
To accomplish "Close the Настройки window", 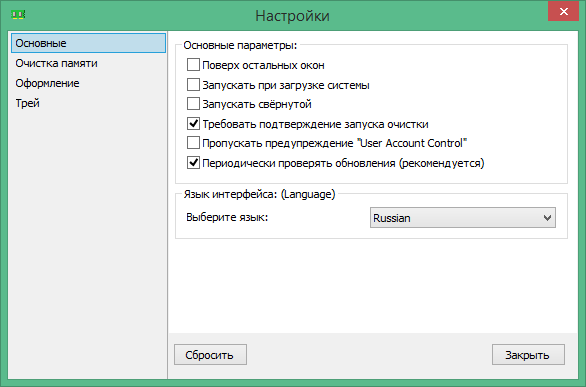I will pos(564,11).
